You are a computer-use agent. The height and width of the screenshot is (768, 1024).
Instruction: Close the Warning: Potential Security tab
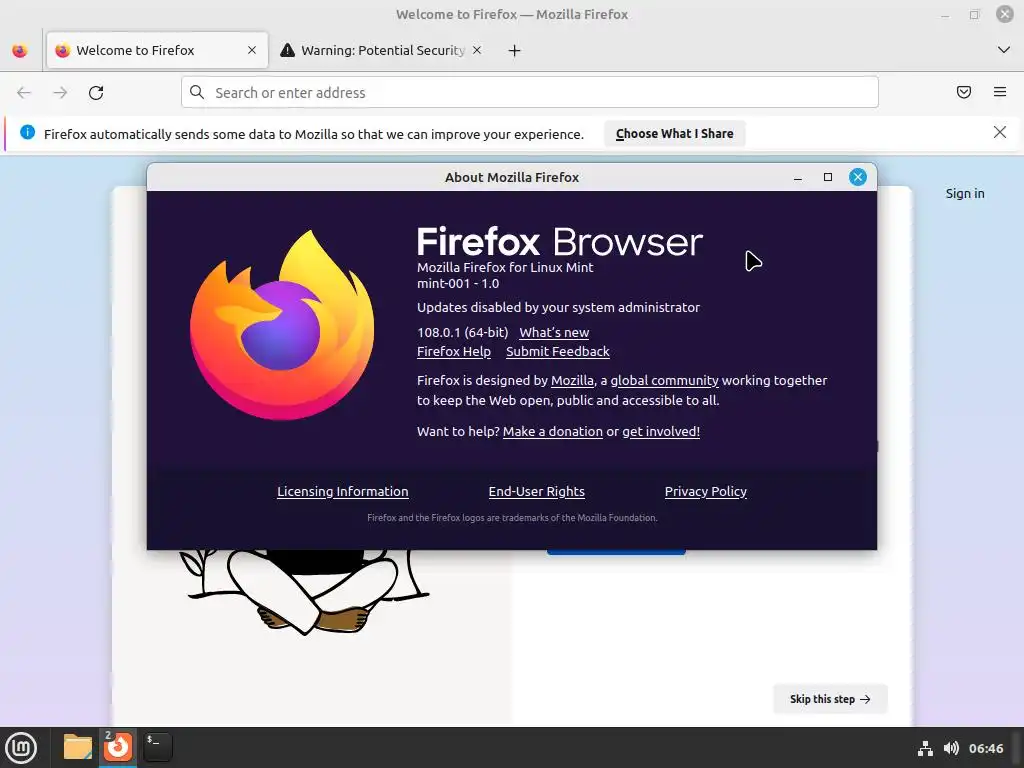pyautogui.click(x=477, y=50)
